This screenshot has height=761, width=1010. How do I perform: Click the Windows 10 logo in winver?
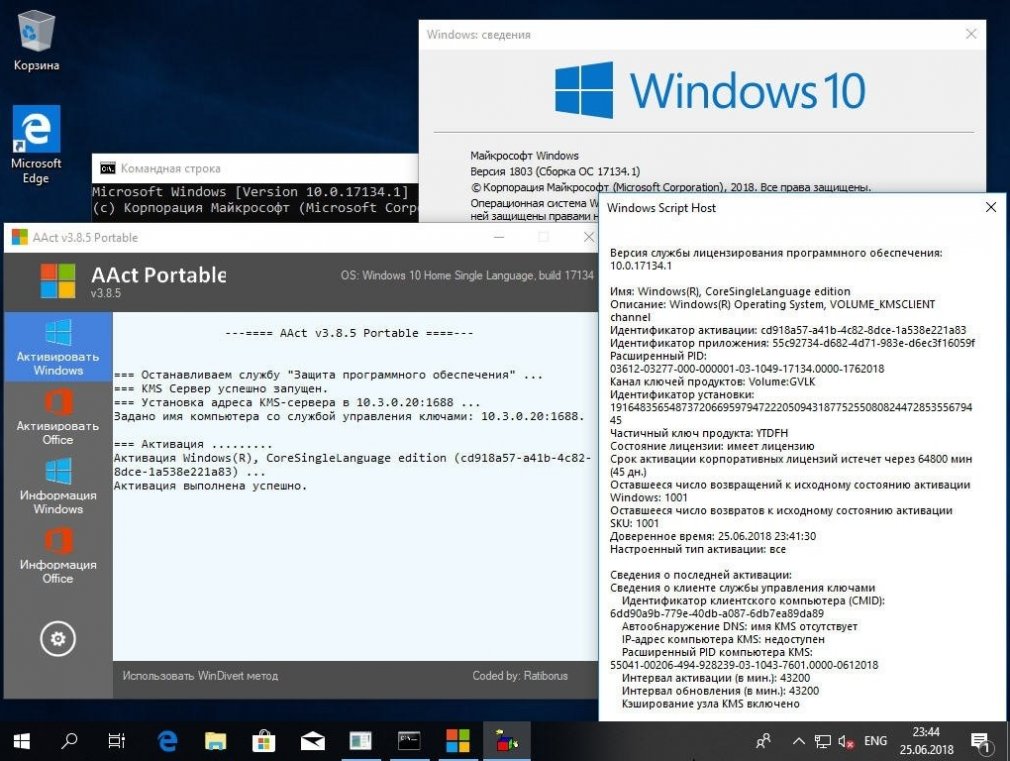[710, 90]
